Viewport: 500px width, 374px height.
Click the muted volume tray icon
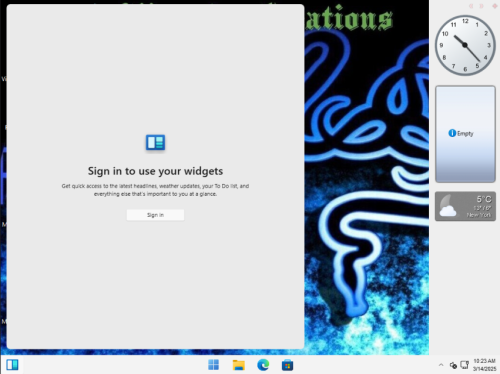tap(453, 365)
